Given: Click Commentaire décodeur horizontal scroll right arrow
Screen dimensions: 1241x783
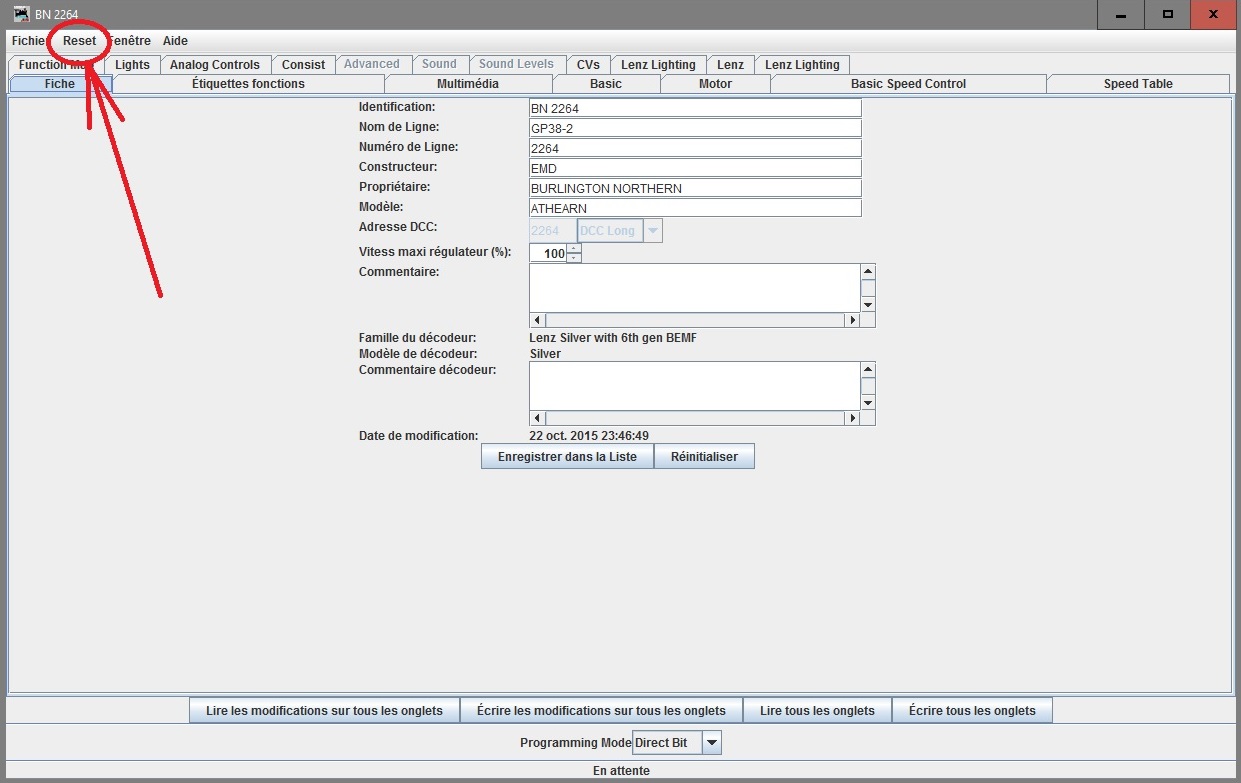Looking at the screenshot, I should coord(853,418).
